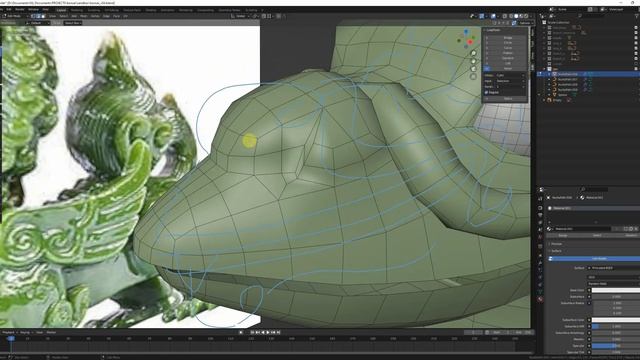Image resolution: width=640 pixels, height=360 pixels.
Task: Click the Subsurface IOR slider
Action: coord(616,327)
